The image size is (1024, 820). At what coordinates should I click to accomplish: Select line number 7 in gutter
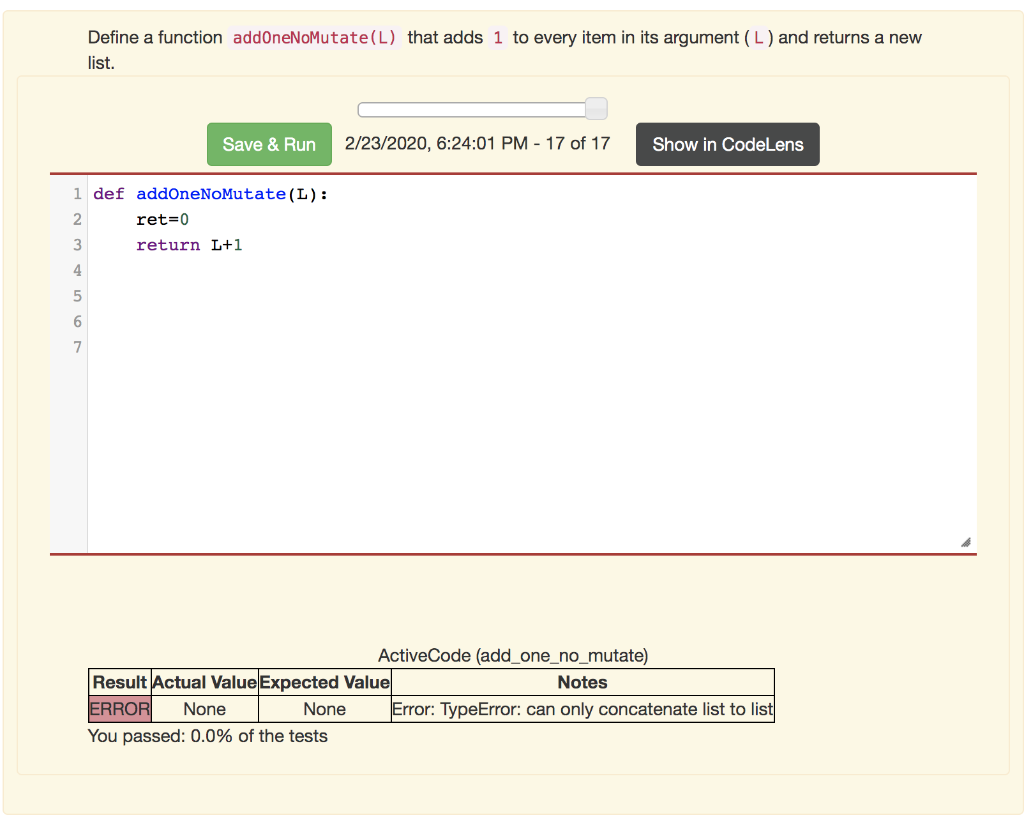coord(77,347)
